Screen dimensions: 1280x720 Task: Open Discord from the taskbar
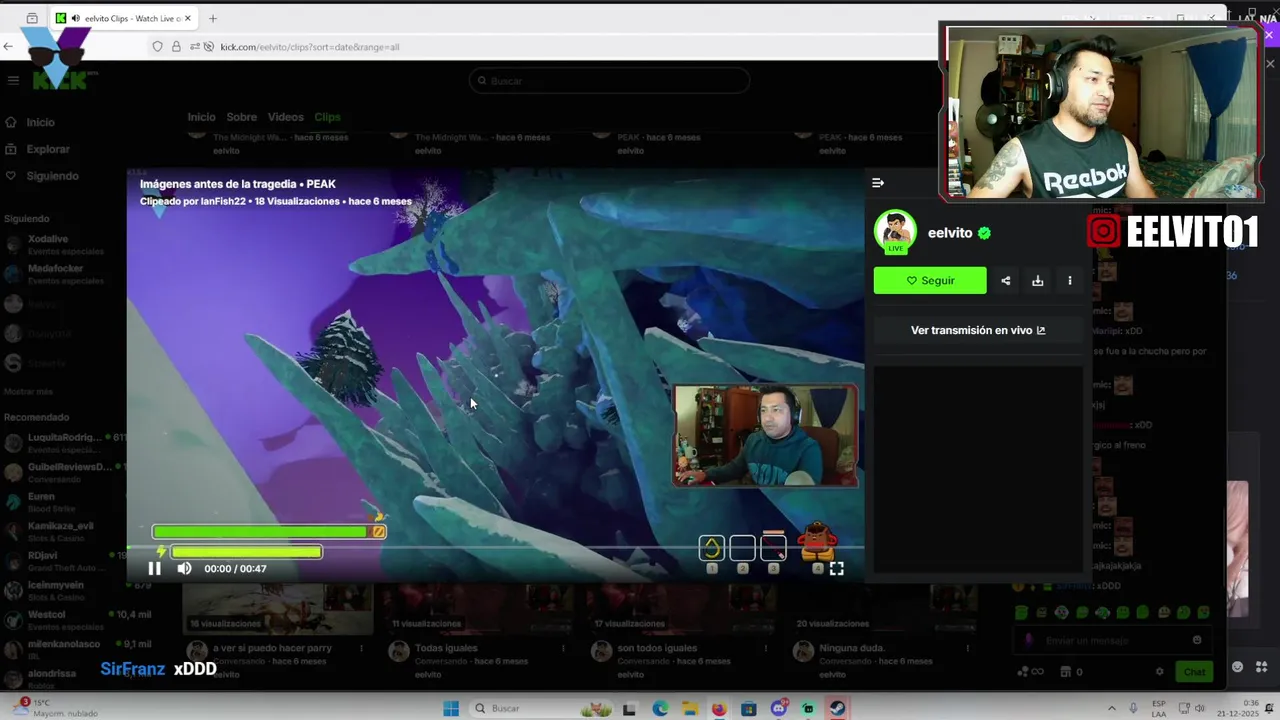tap(779, 709)
